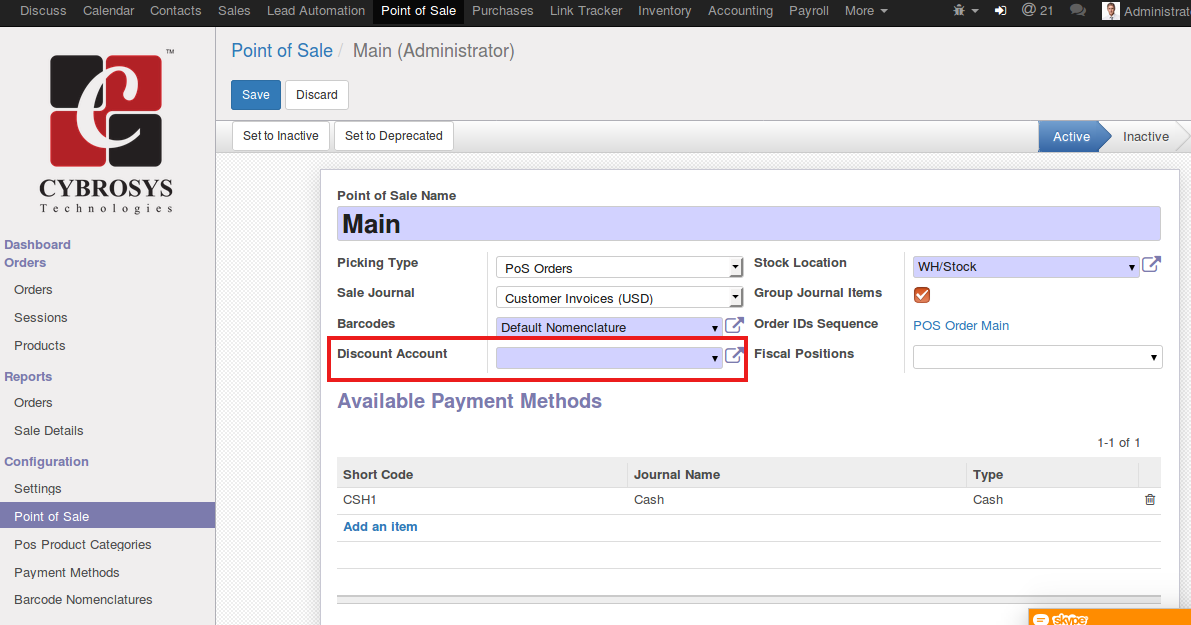
Task: Open the Sale Journal dropdown
Action: tap(735, 298)
